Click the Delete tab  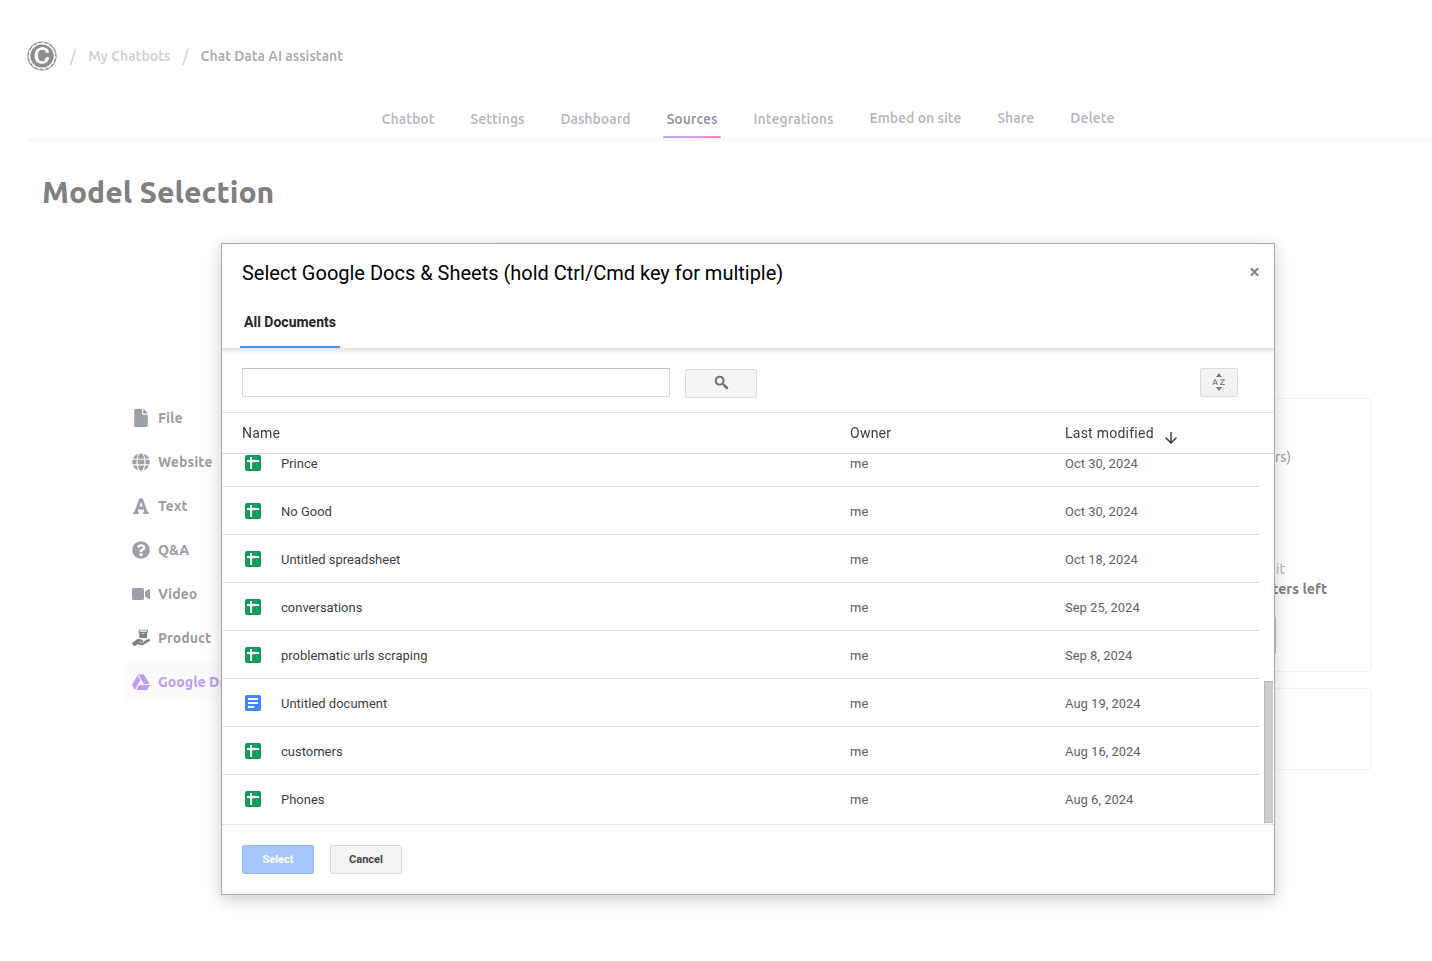pyautogui.click(x=1092, y=118)
